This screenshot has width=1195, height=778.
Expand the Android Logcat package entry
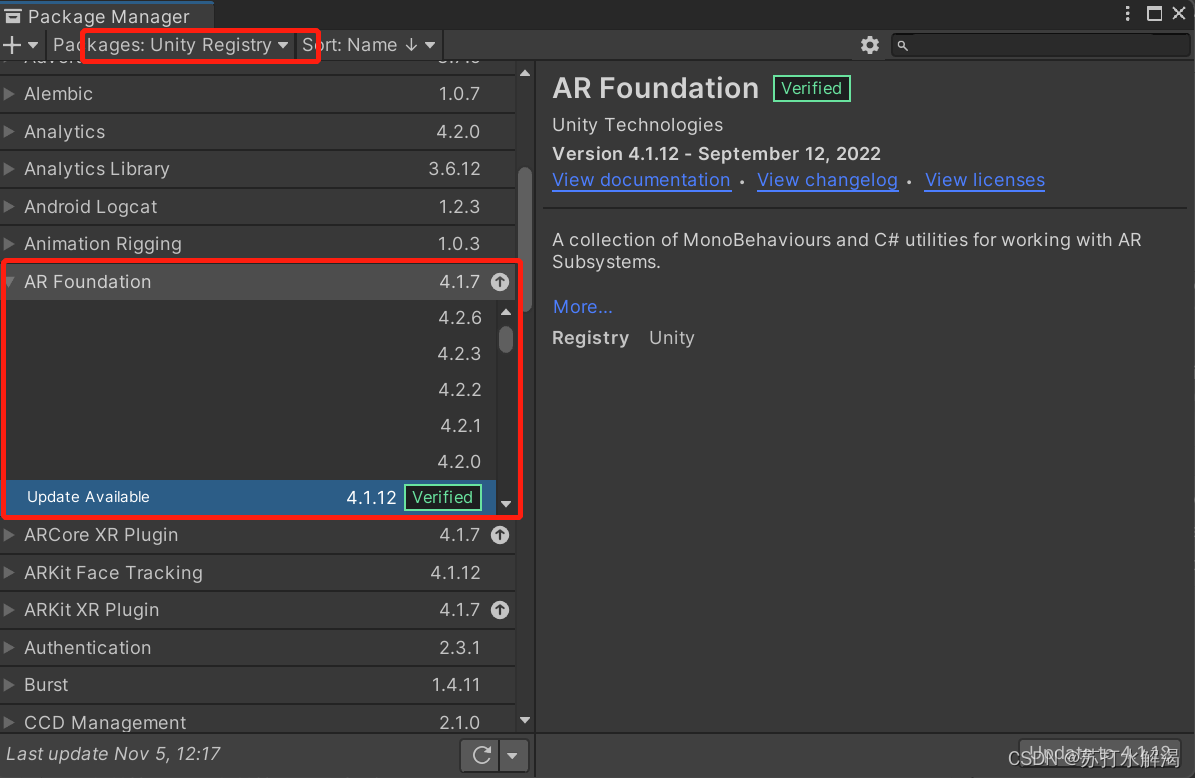(x=9, y=207)
